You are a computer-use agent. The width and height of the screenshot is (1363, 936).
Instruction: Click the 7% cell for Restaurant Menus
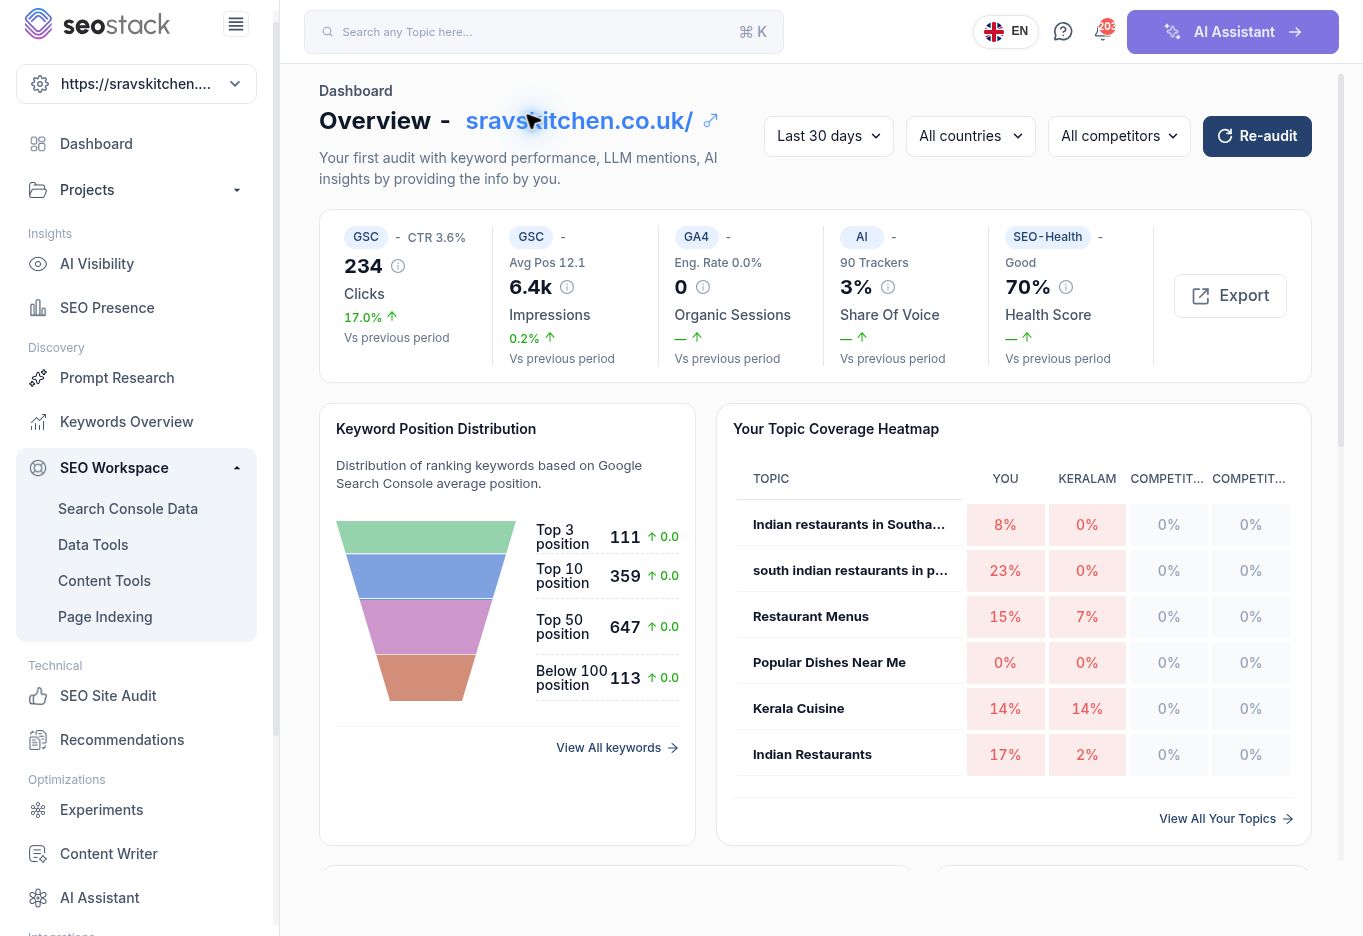[1087, 617]
